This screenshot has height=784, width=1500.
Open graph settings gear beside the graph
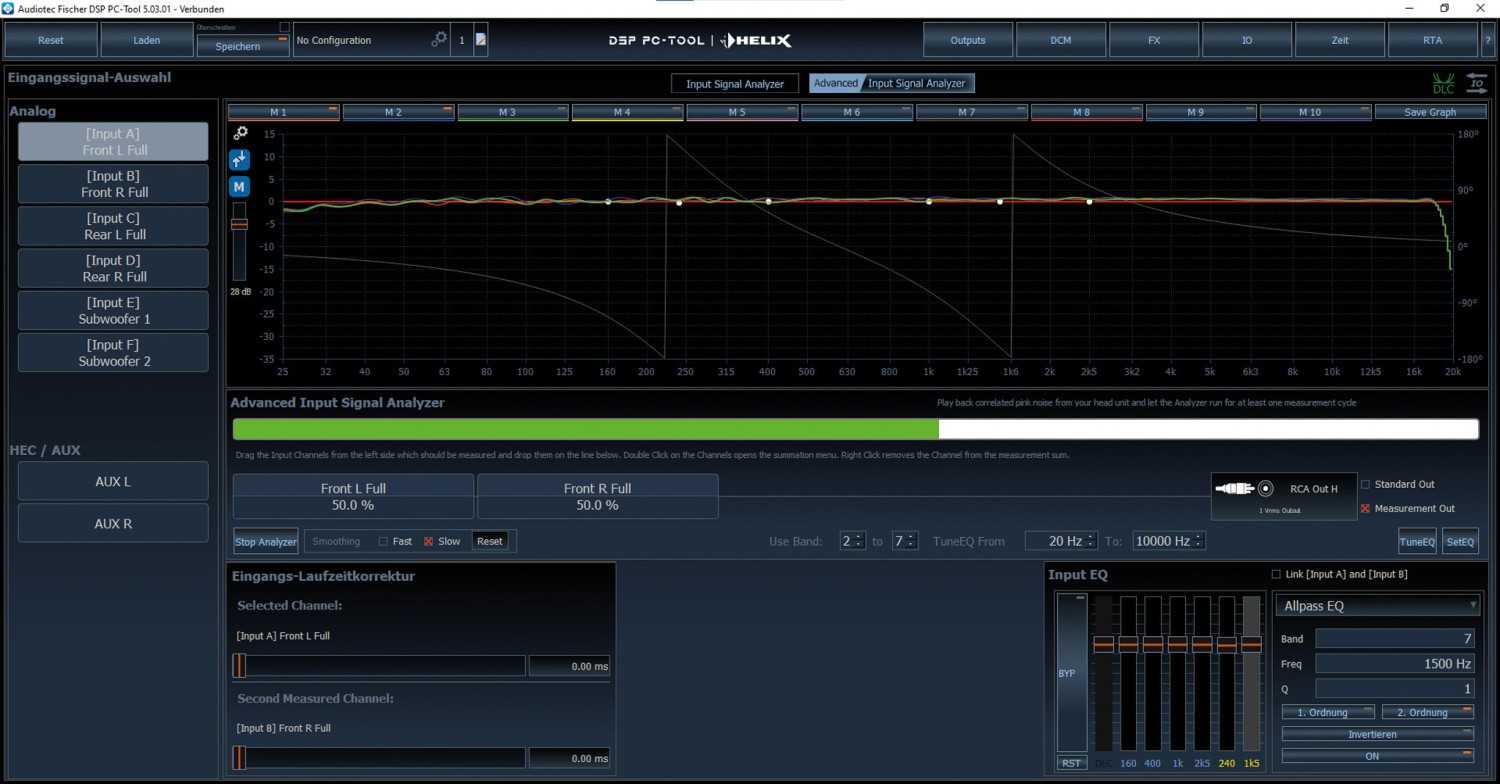tap(240, 132)
